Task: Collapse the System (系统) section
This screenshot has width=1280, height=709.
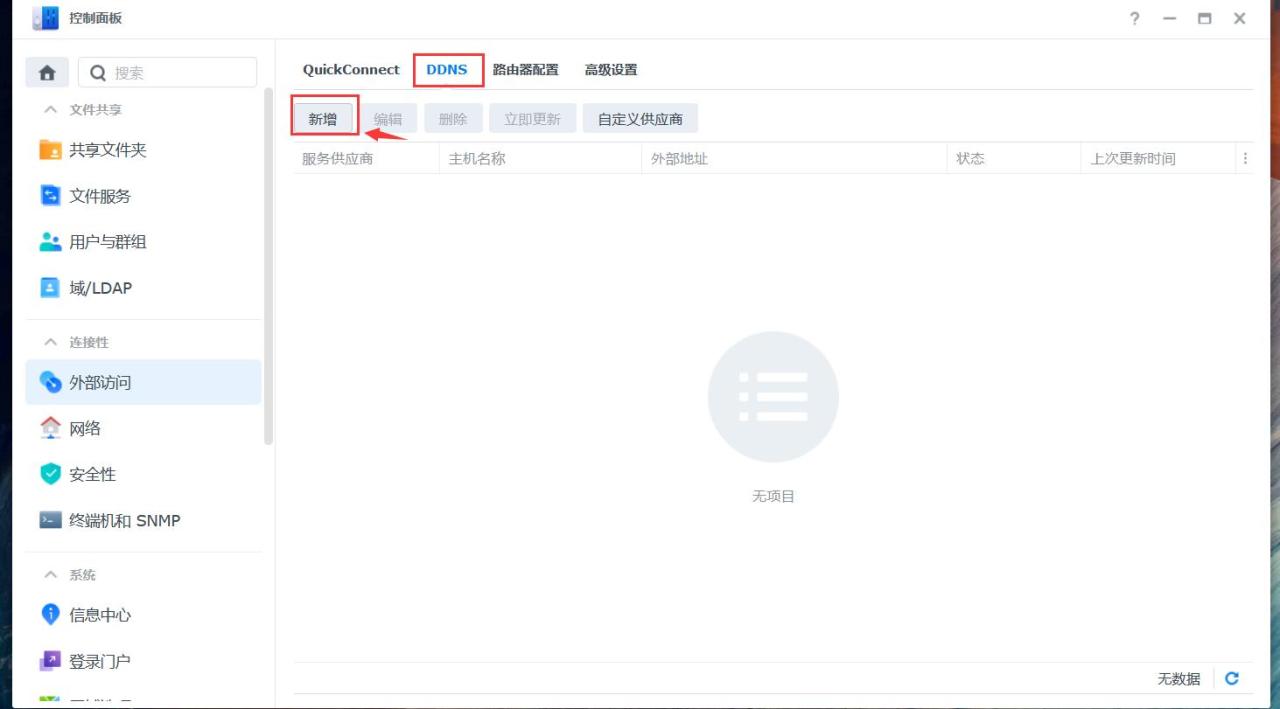Action: click(x=51, y=575)
